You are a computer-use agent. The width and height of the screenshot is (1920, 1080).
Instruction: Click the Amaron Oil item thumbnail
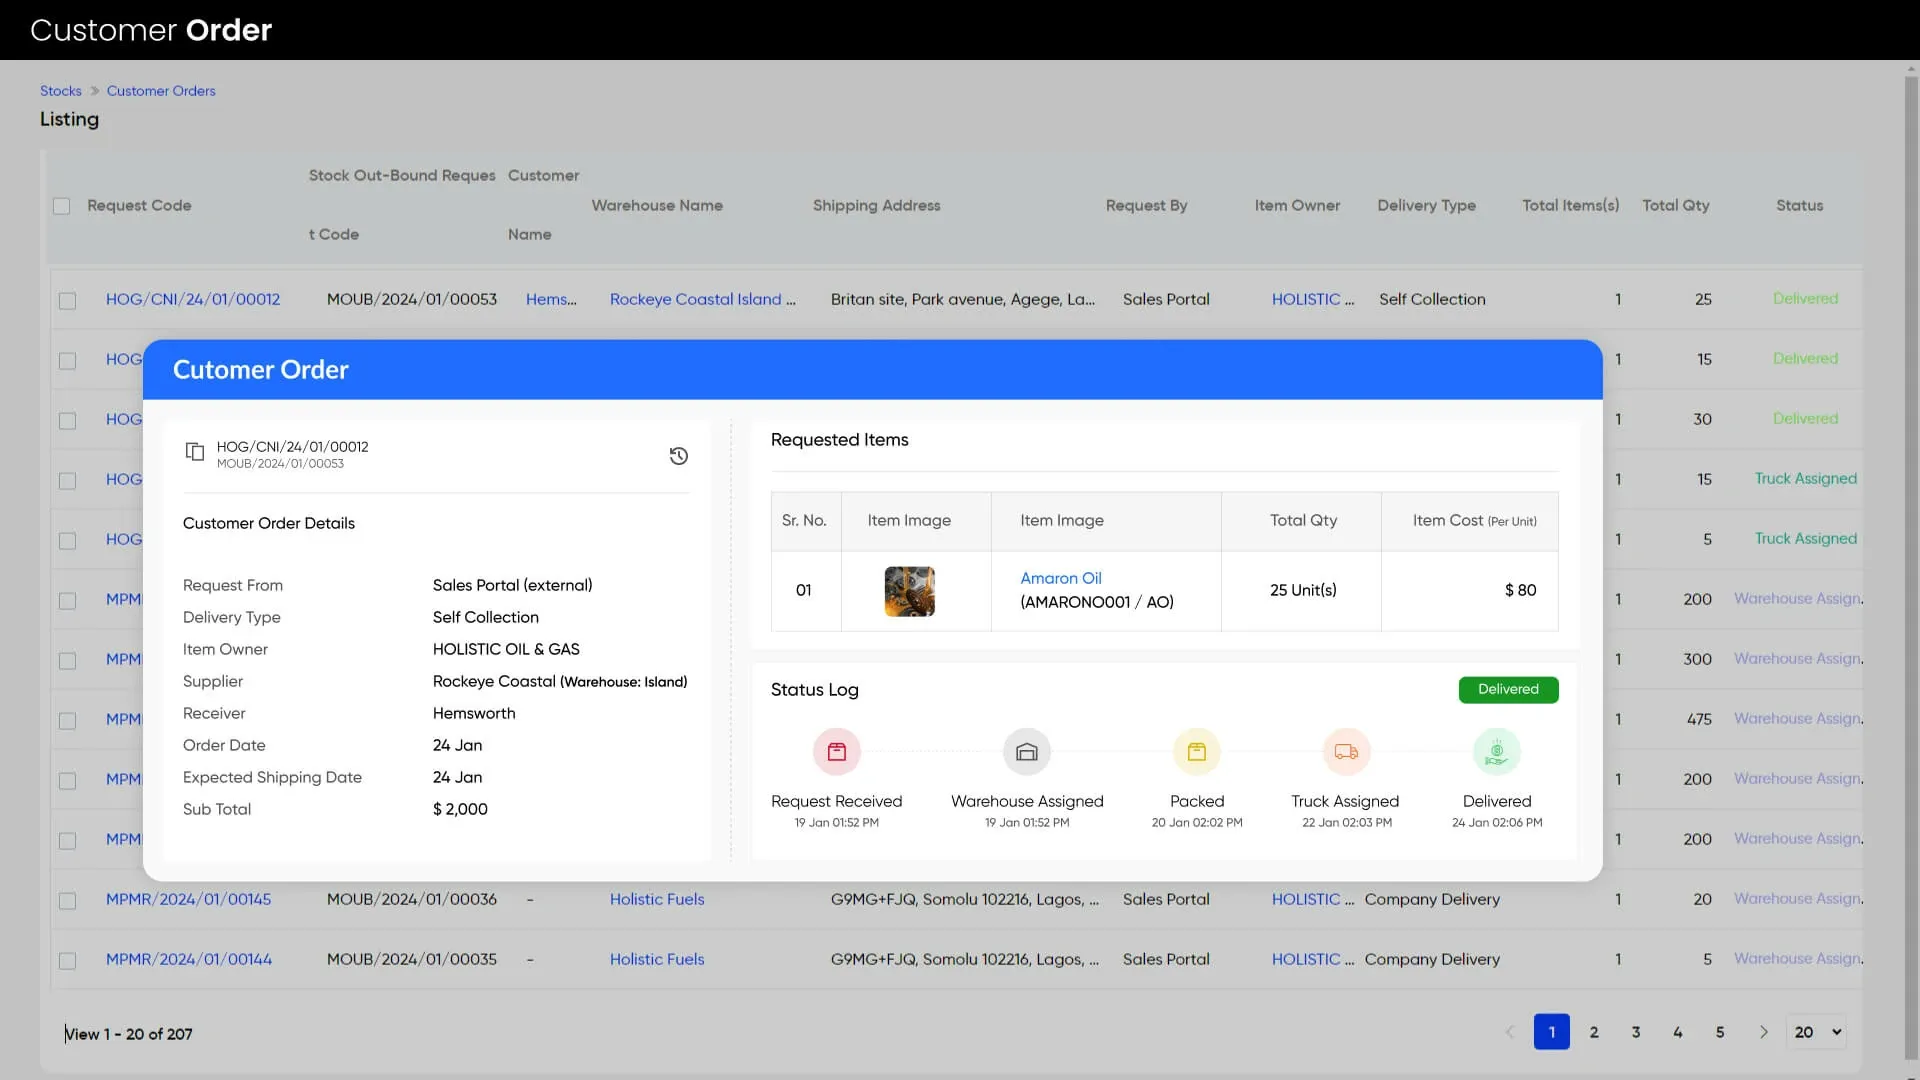click(909, 591)
